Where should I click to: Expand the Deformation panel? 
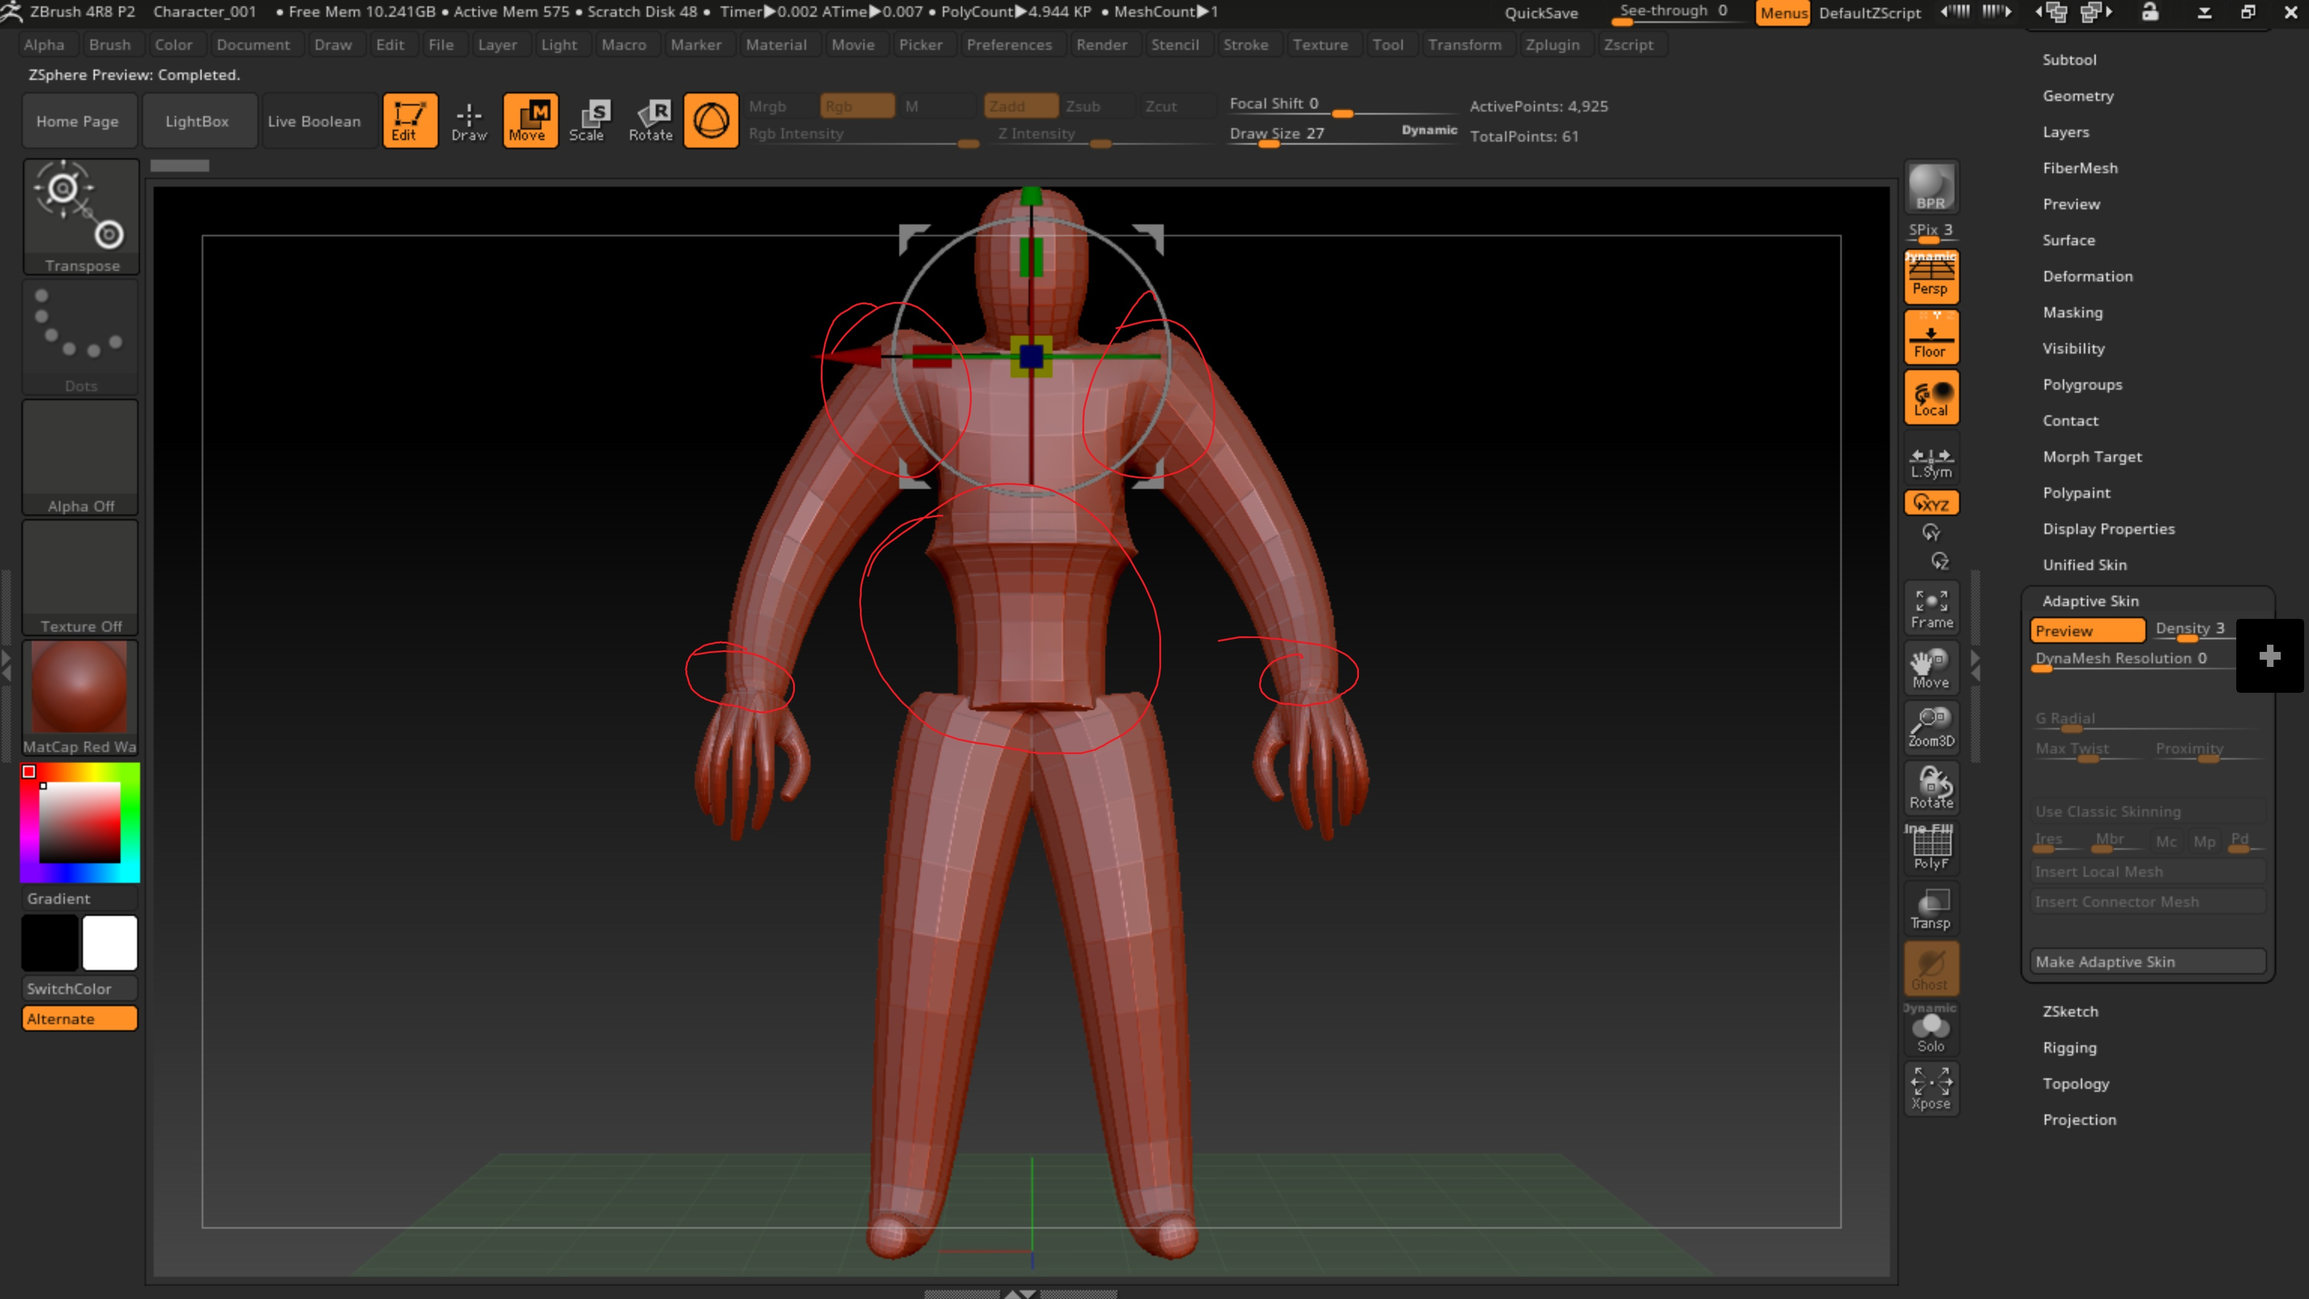2087,274
